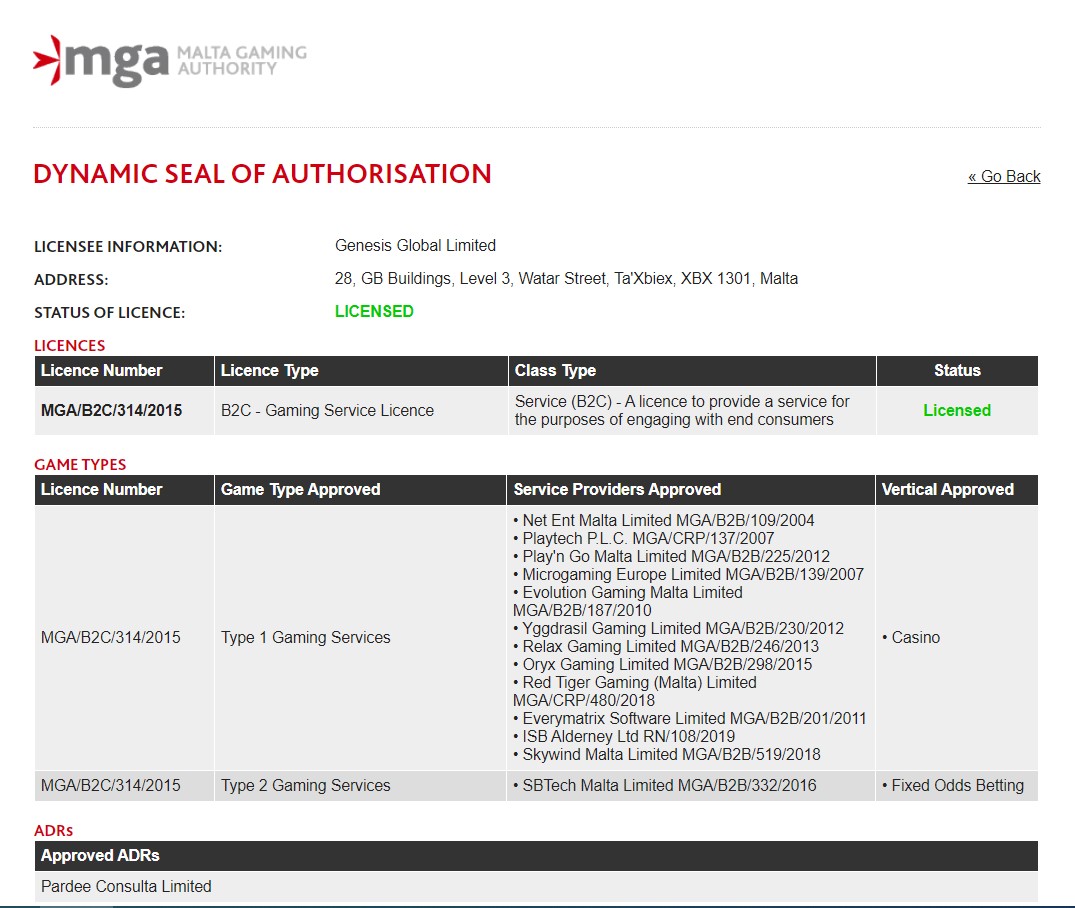Select Red Tiger Gaming (Malta) Limited entry
This screenshot has width=1075, height=908.
point(635,691)
